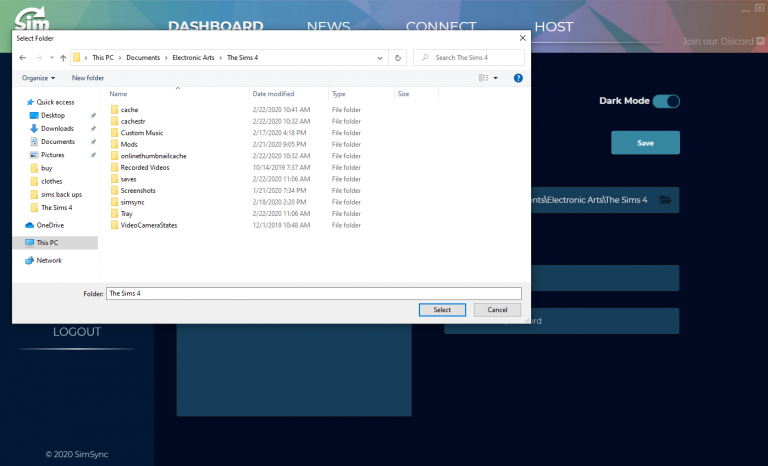Click the SimSync Save button

tap(645, 143)
